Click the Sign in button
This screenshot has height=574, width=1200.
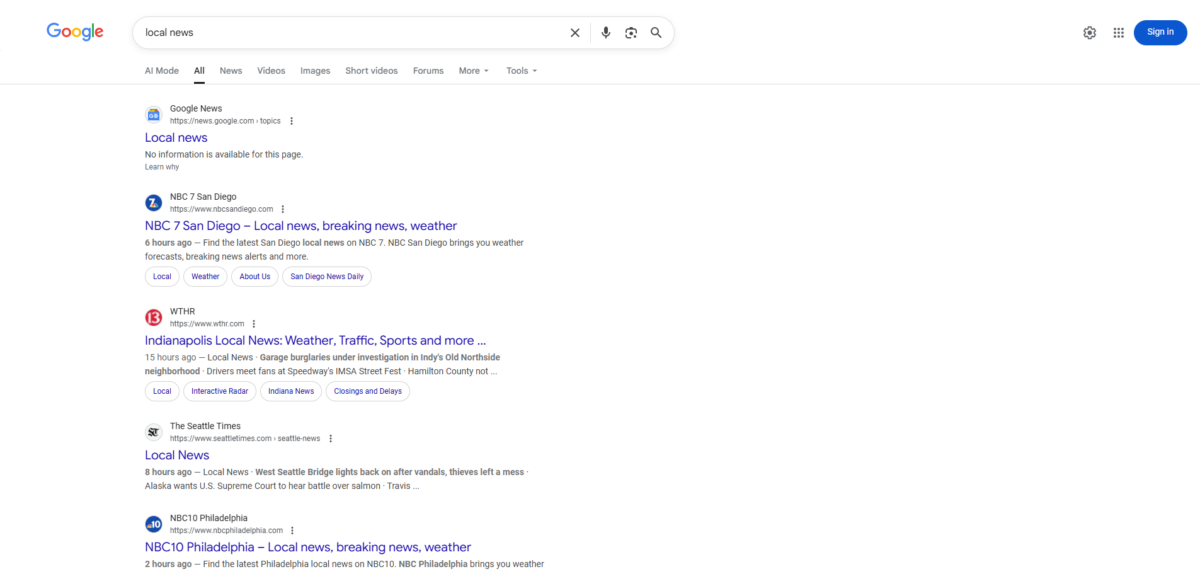pos(1160,32)
